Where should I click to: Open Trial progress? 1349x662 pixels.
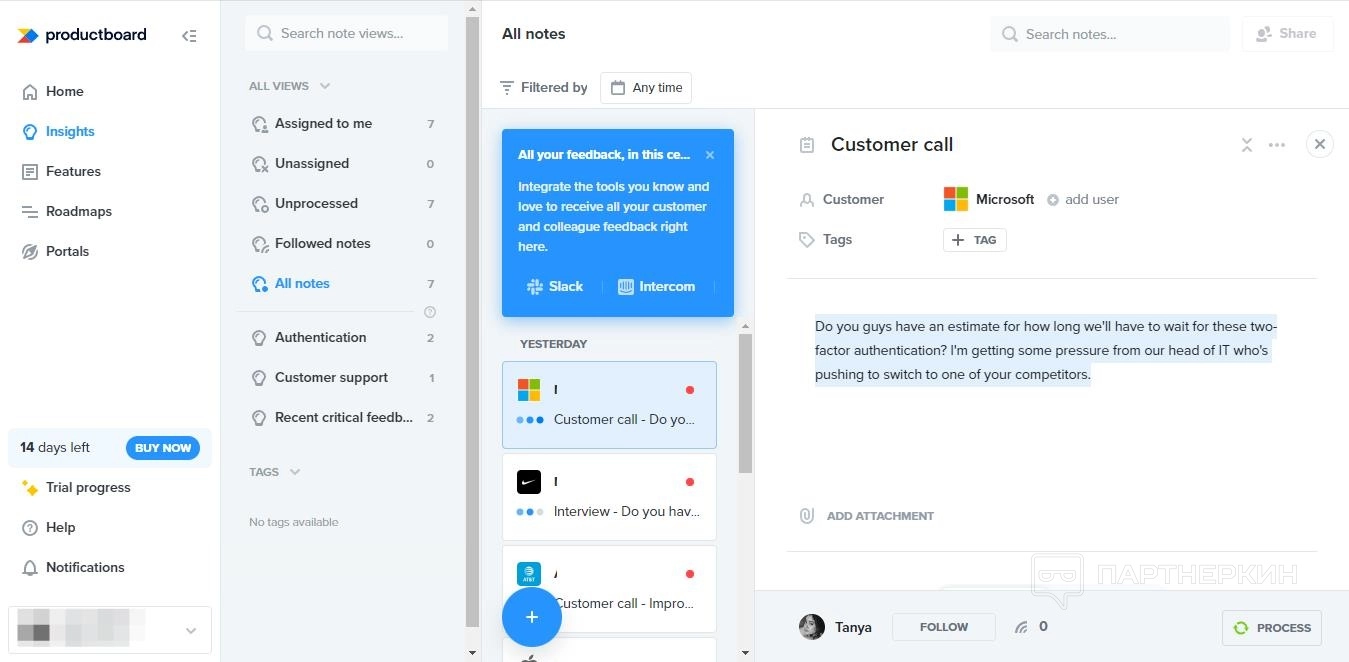88,487
